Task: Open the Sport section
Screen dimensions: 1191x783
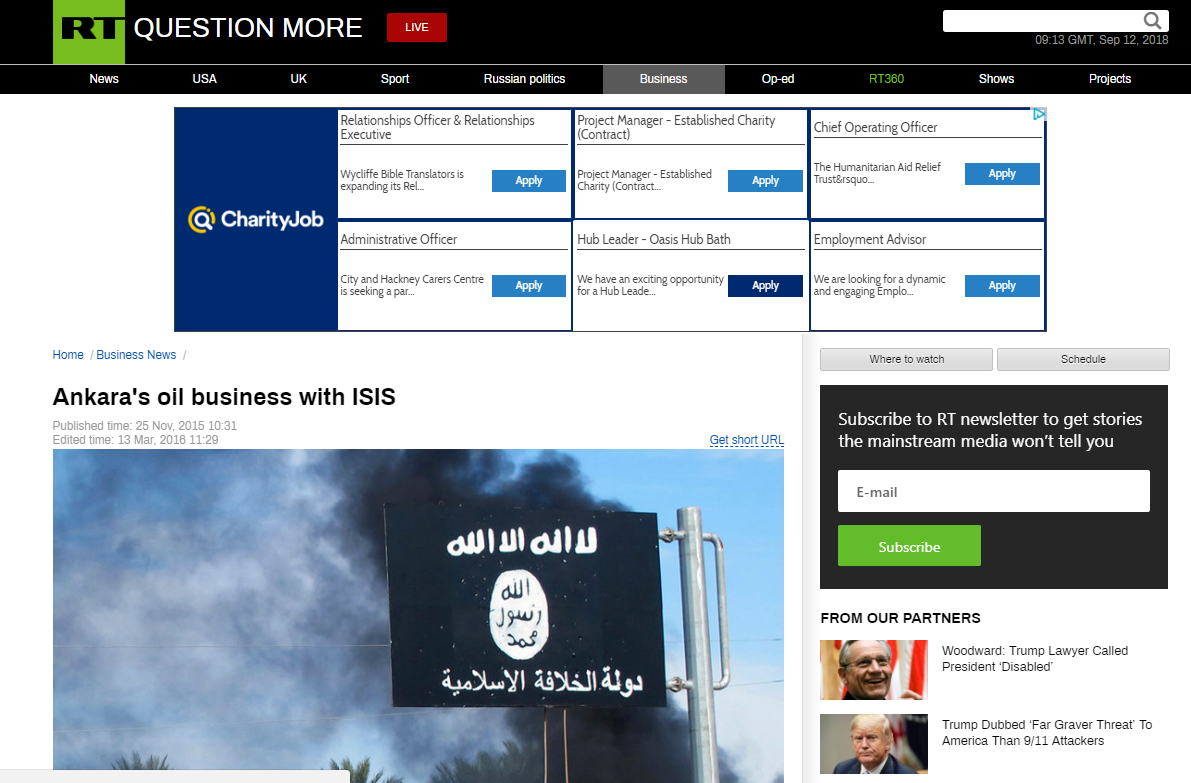Action: (395, 79)
